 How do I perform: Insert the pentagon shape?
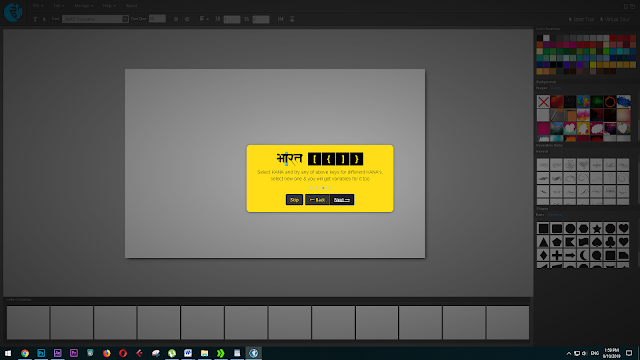557,242
